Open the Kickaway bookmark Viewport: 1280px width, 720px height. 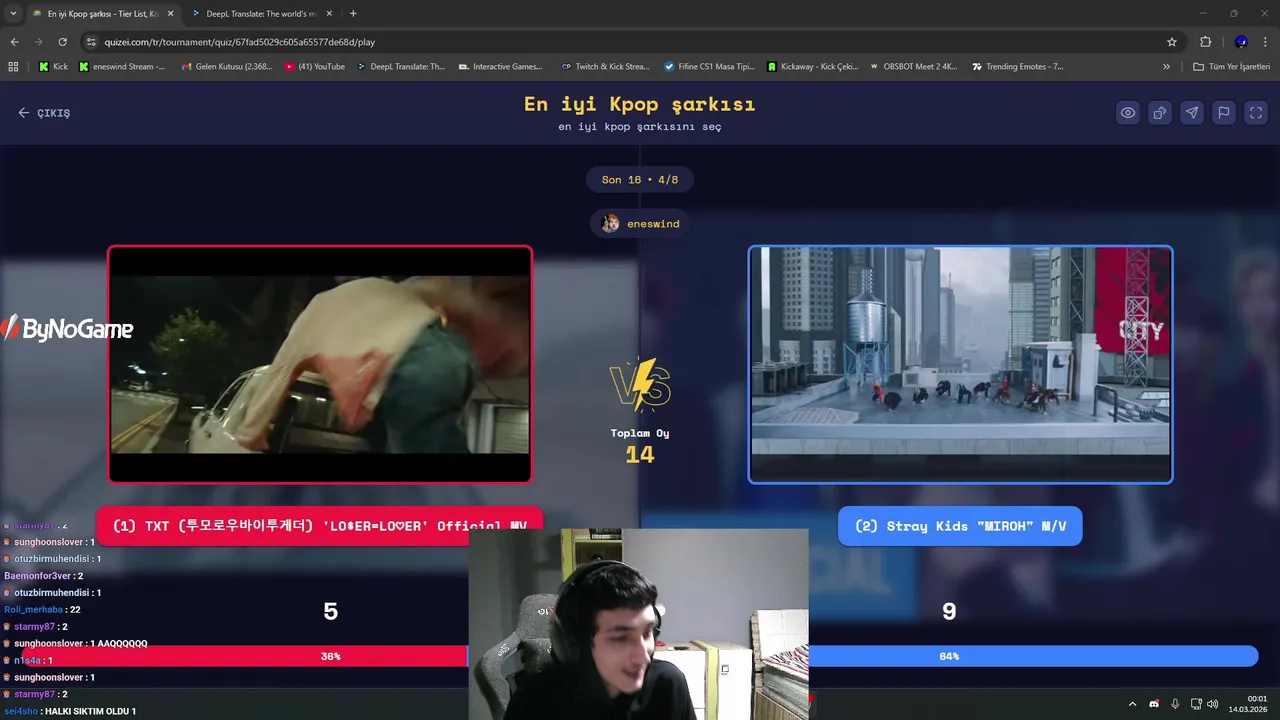(813, 67)
